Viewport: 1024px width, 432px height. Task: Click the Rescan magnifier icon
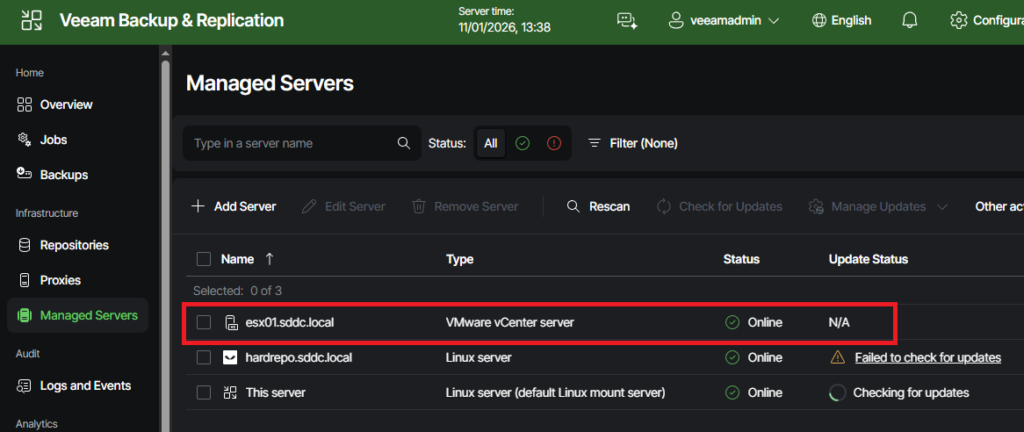tap(573, 206)
